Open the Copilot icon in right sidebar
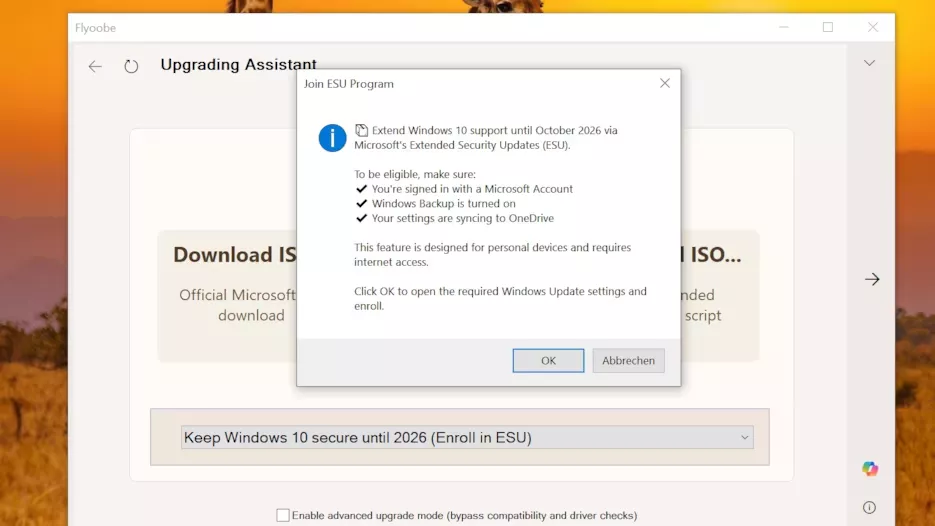 pyautogui.click(x=869, y=468)
